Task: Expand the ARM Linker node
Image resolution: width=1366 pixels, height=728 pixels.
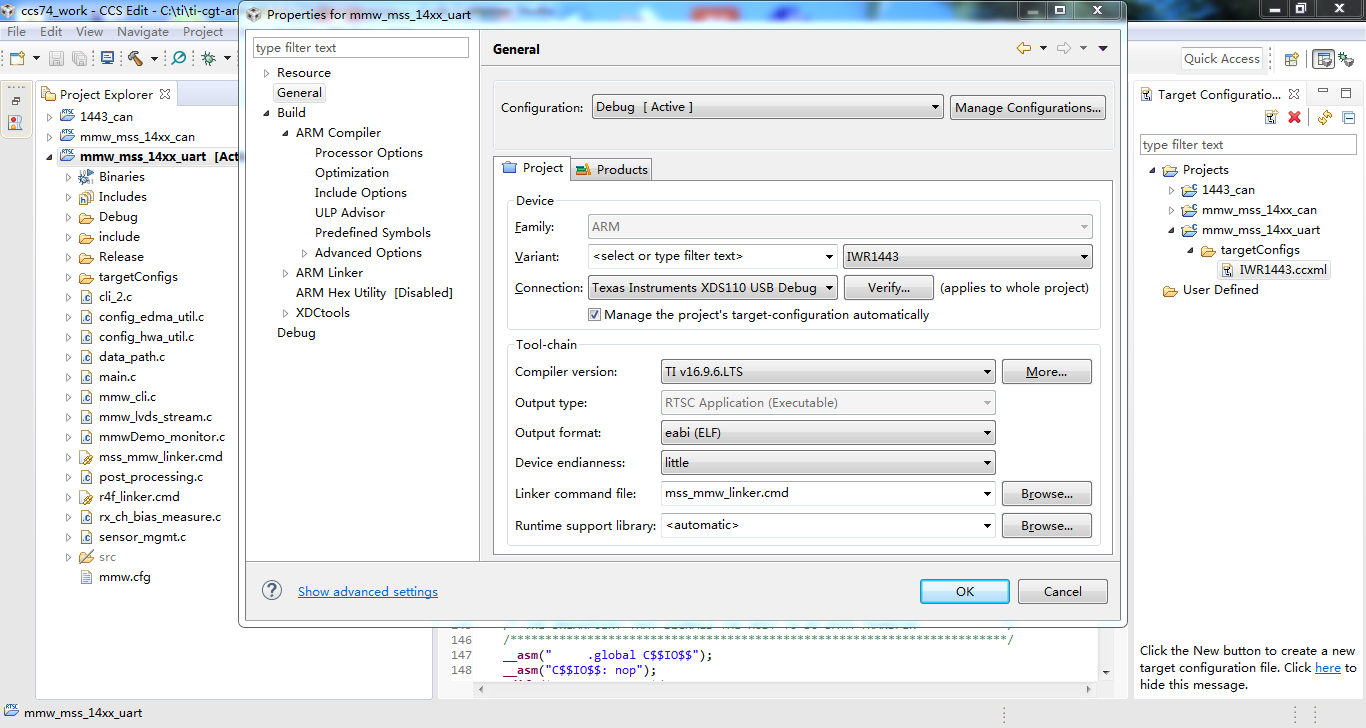Action: tap(285, 273)
